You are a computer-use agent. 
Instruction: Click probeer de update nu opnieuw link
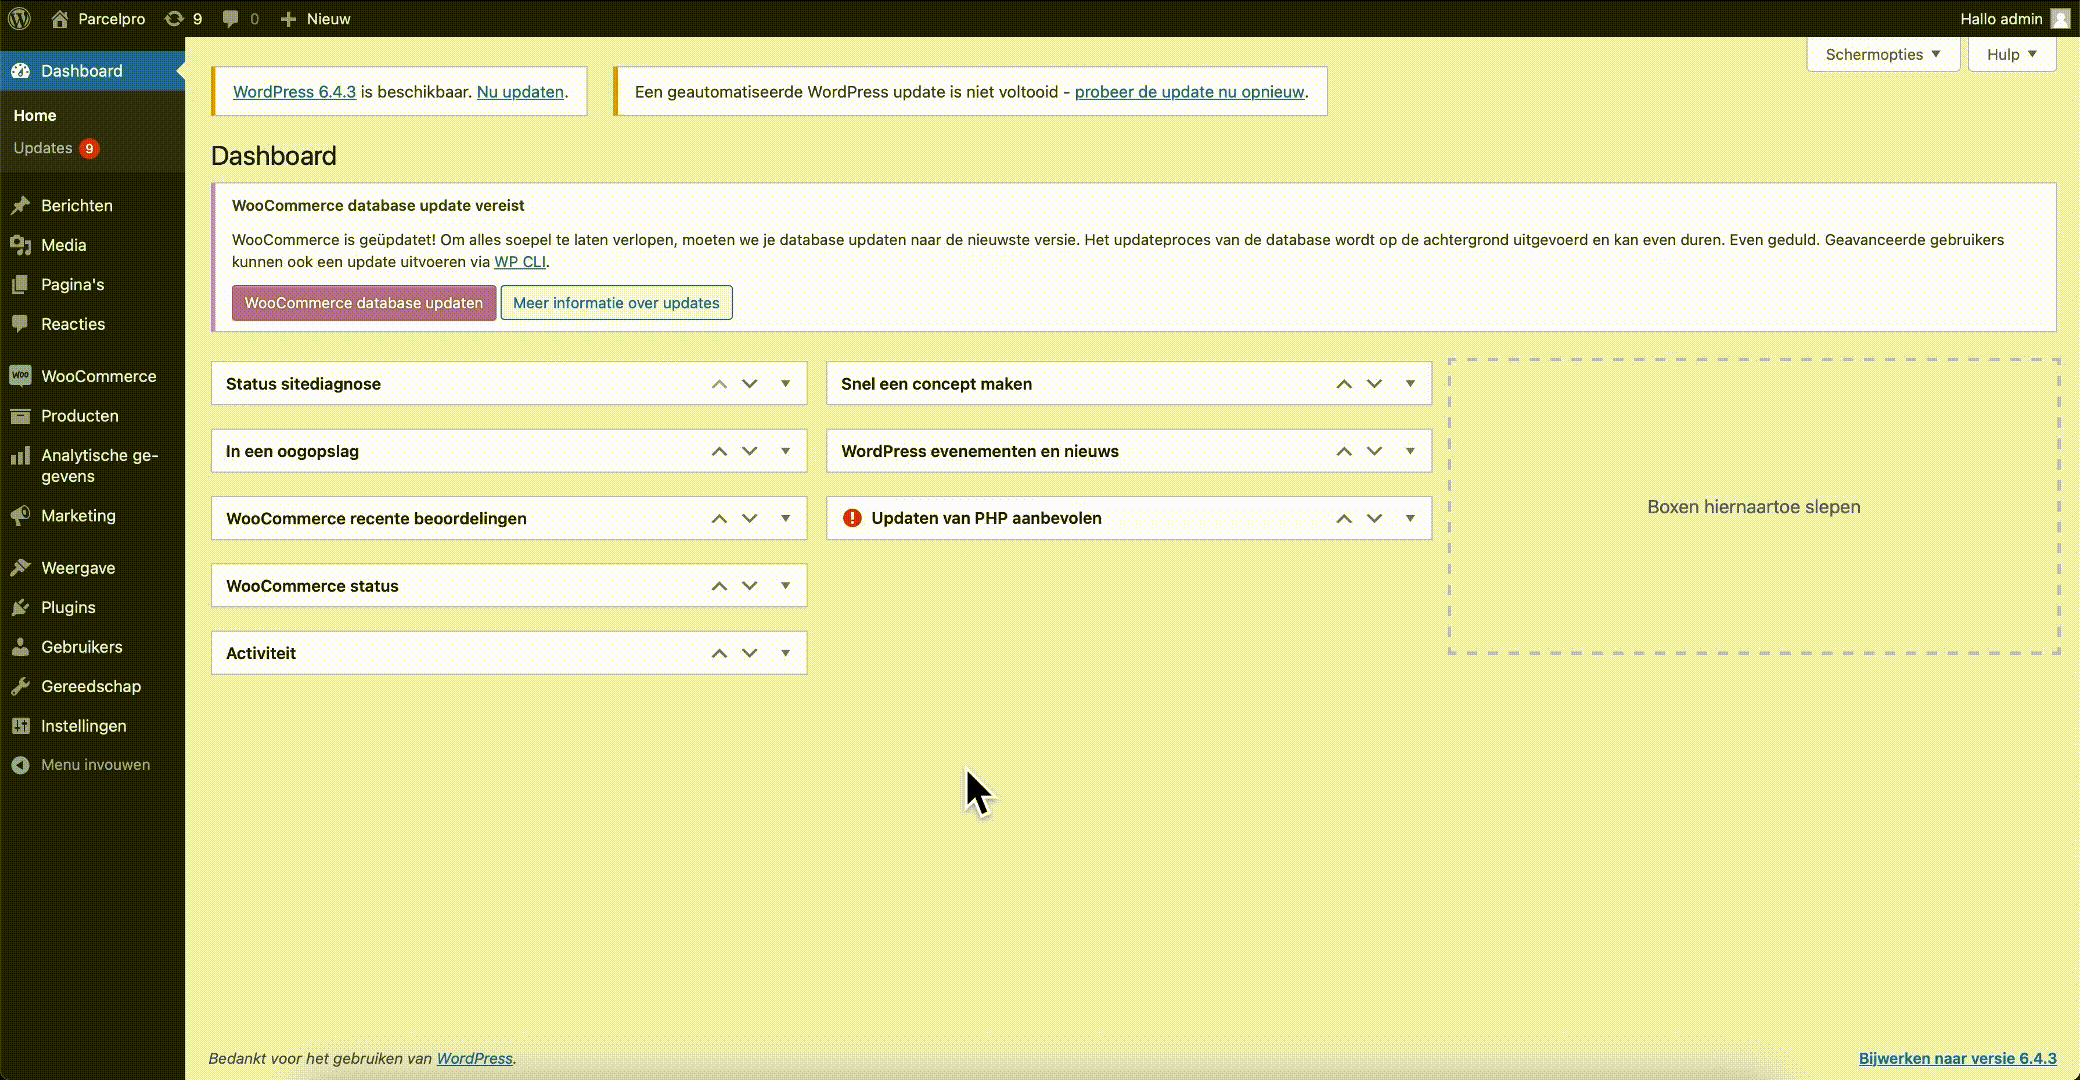1189,92
